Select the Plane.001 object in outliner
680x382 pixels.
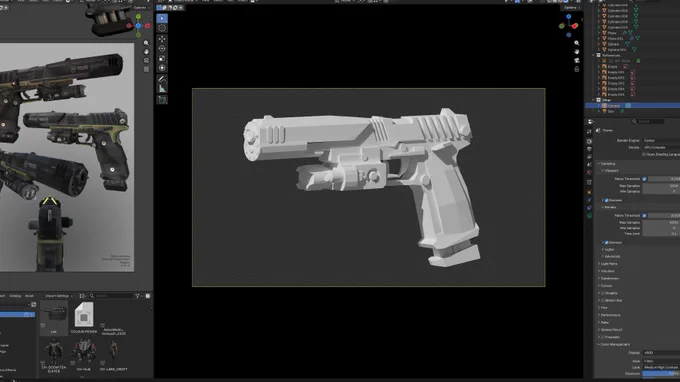tap(615, 39)
